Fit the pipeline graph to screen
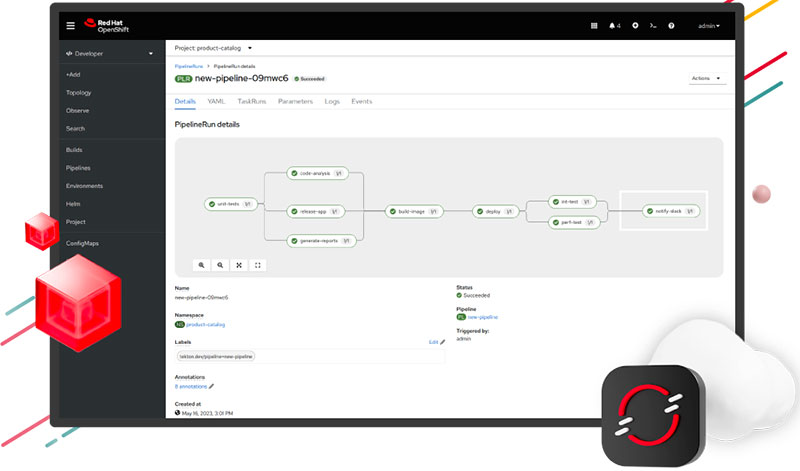The image size is (800, 471). tap(239, 265)
